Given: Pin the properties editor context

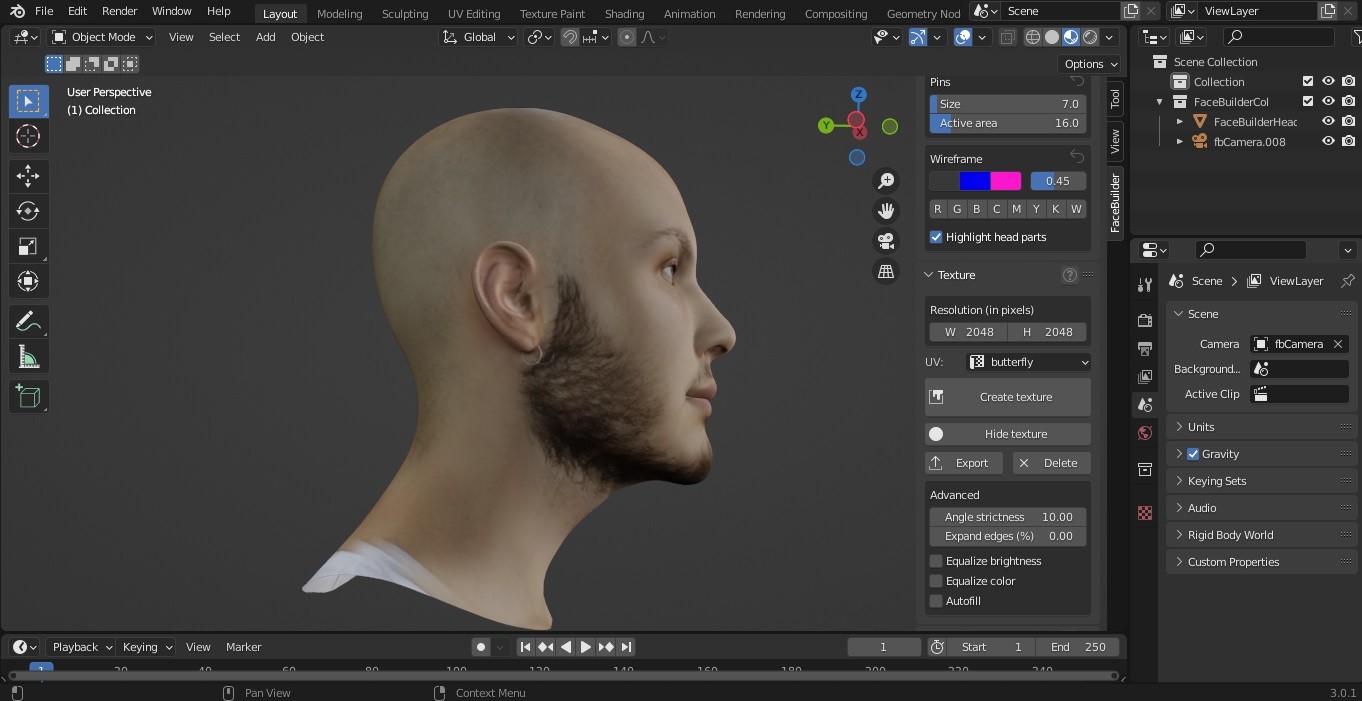Looking at the screenshot, I should 1347,281.
